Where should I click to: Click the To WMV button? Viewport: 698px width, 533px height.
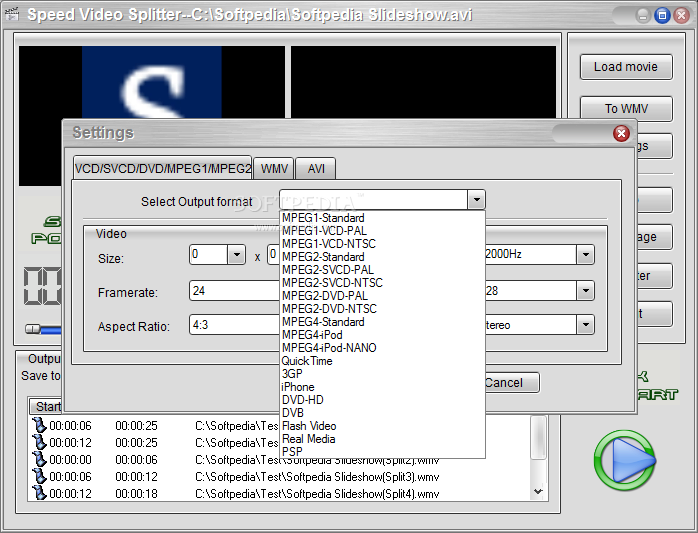click(626, 109)
